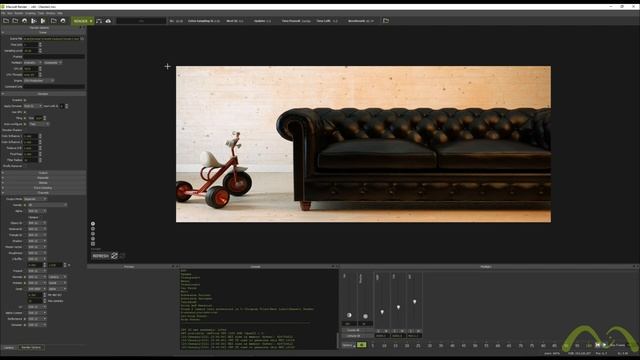Screen dimensions: 640x360
Task: Toggle the Reflectance channel checkbox
Action: coord(25,319)
